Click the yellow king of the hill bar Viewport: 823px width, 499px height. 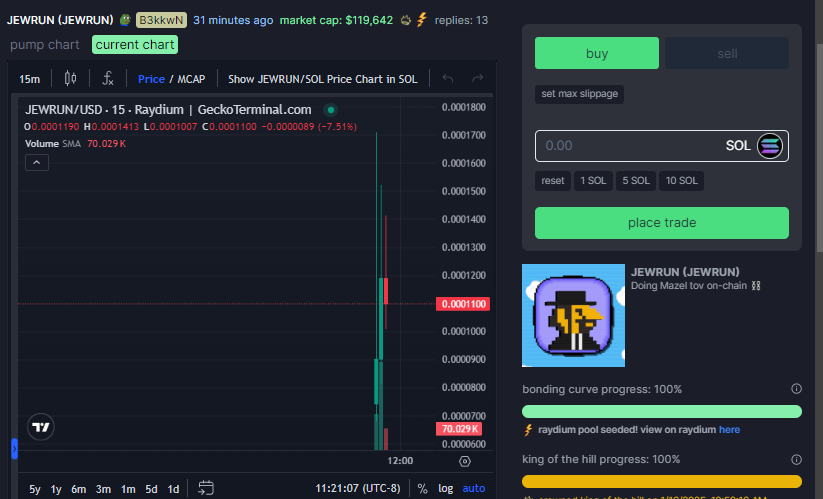click(662, 481)
